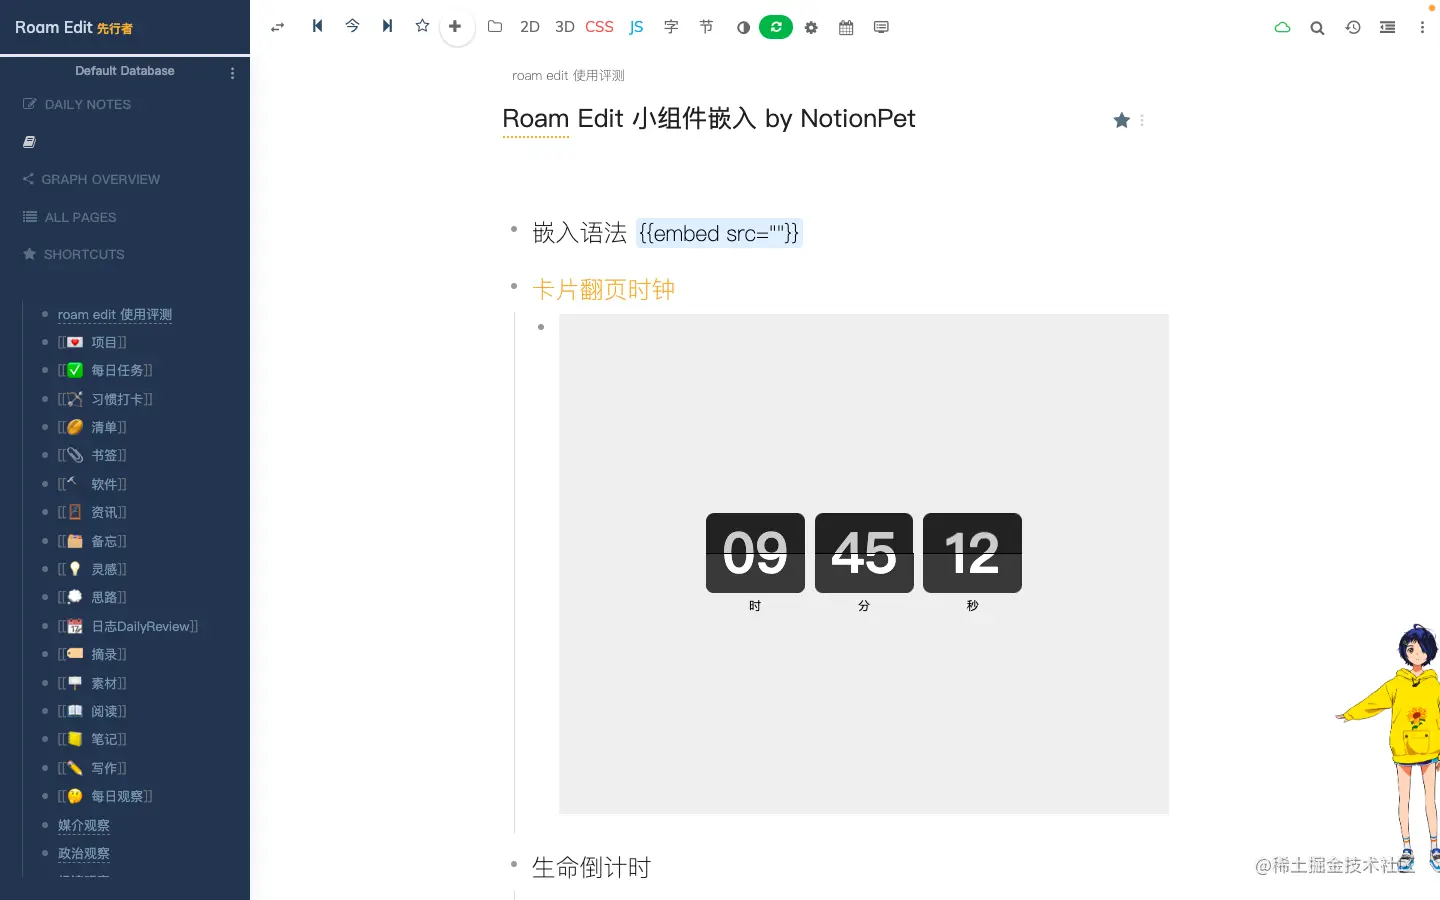Click the green cloud sync status icon
The width and height of the screenshot is (1440, 900).
pos(1283,28)
